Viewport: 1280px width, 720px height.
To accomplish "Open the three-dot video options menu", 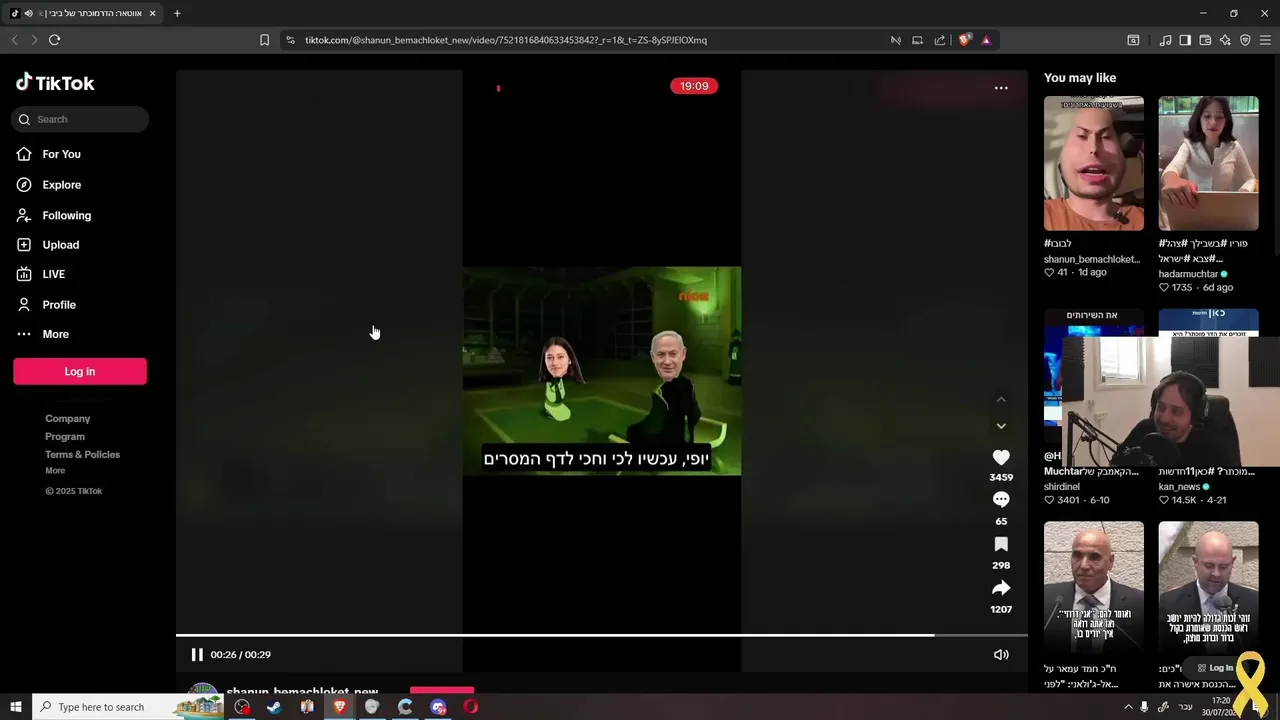I will pos(1001,88).
